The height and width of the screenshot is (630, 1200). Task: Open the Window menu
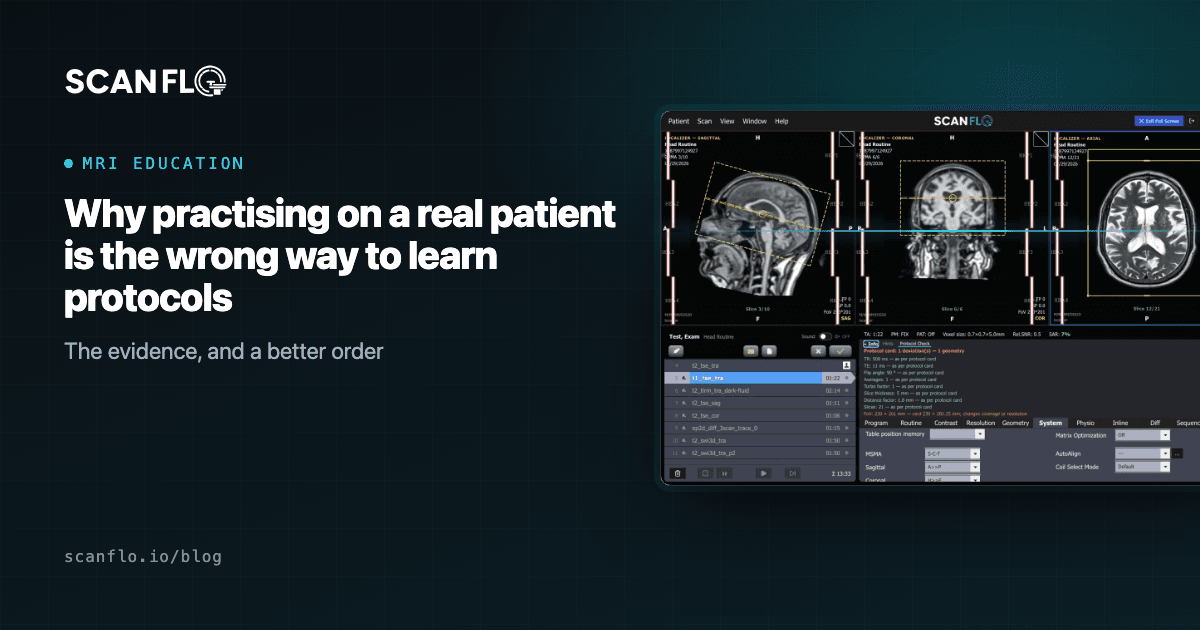pos(754,121)
